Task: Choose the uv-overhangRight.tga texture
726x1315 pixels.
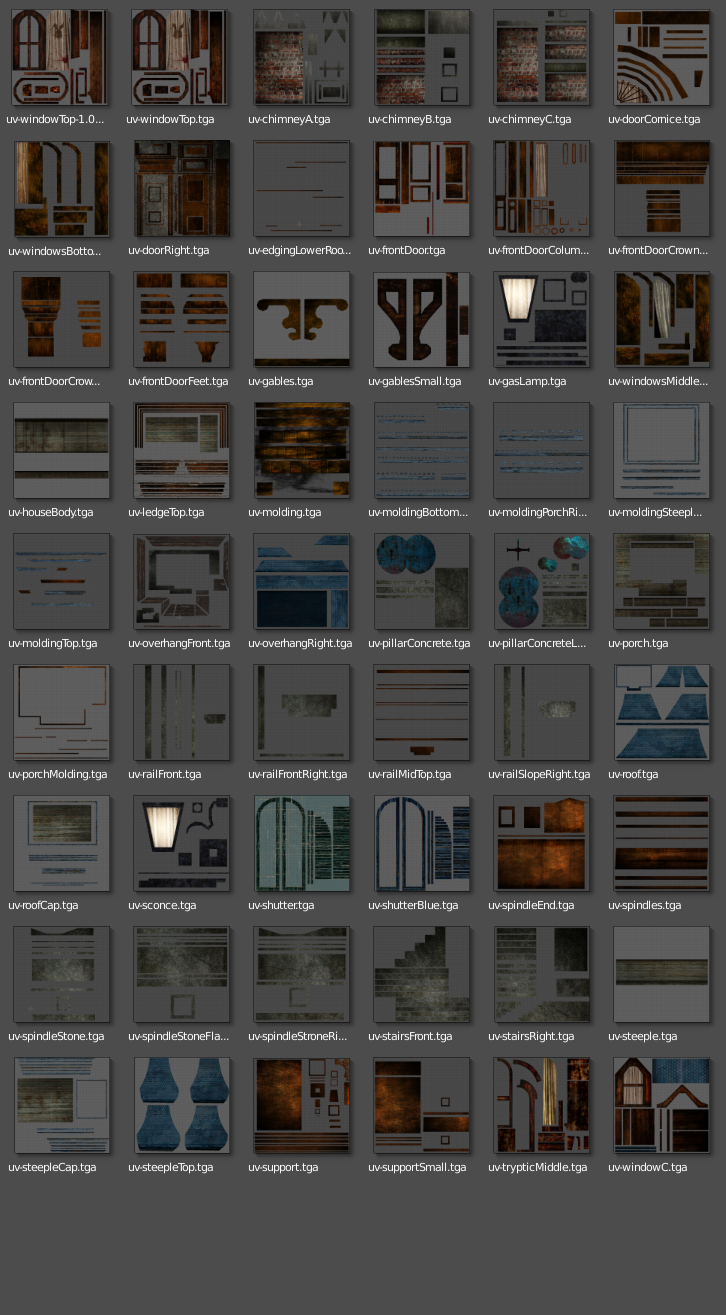Action: tap(301, 582)
